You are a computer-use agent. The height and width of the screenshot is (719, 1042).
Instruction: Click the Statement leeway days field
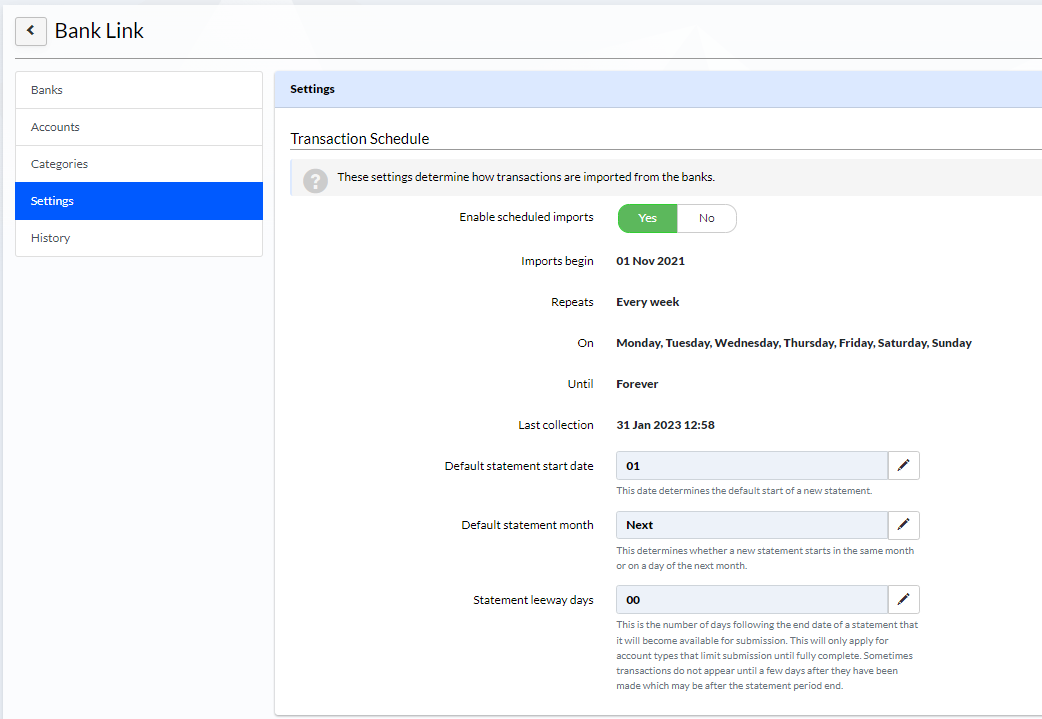tap(752, 599)
